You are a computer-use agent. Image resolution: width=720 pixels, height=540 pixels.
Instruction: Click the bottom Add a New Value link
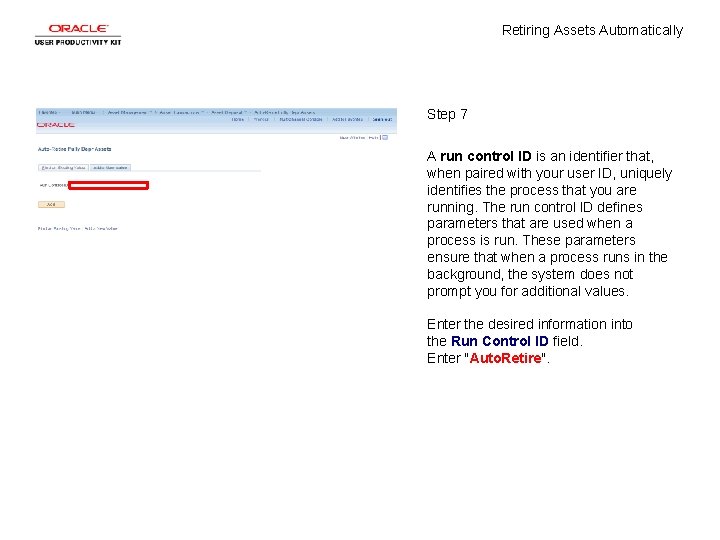101,229
